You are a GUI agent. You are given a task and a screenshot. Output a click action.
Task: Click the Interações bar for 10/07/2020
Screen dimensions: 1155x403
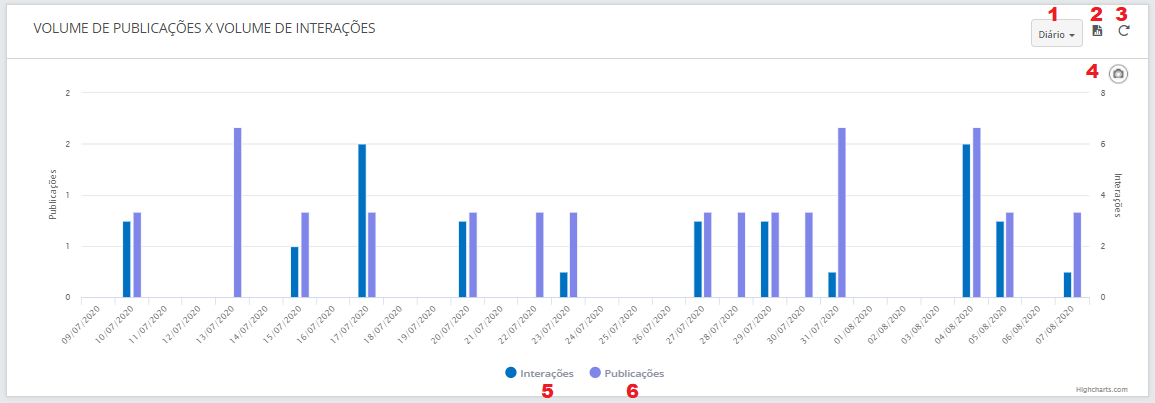(x=127, y=259)
